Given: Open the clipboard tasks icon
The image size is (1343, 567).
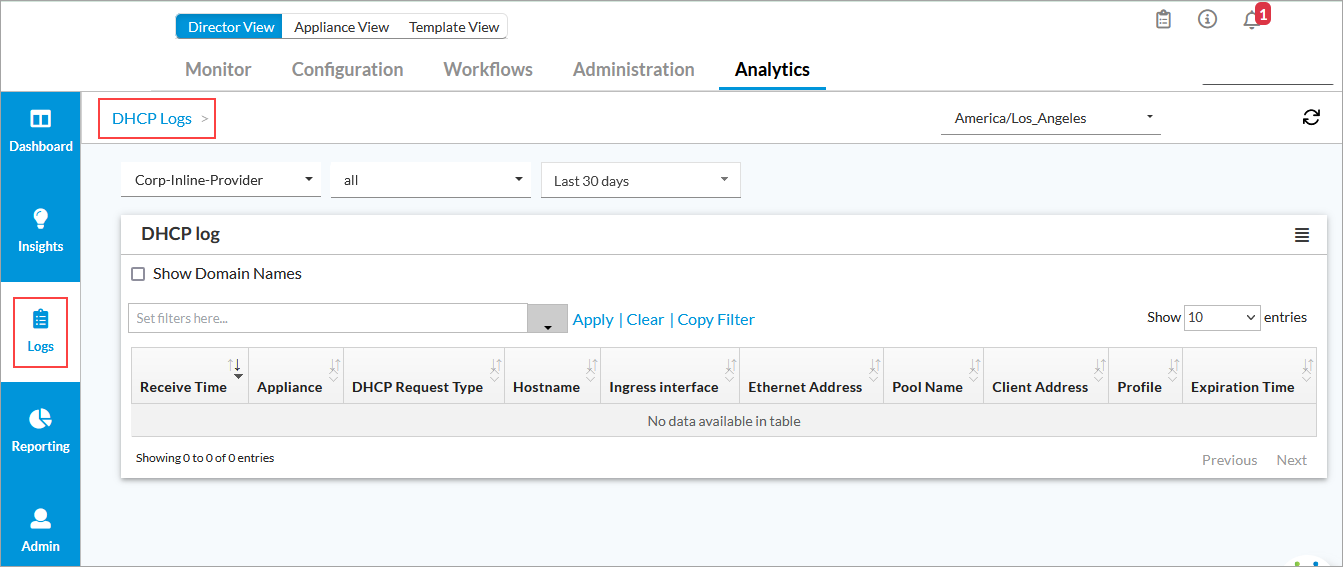Looking at the screenshot, I should pos(1163,20).
